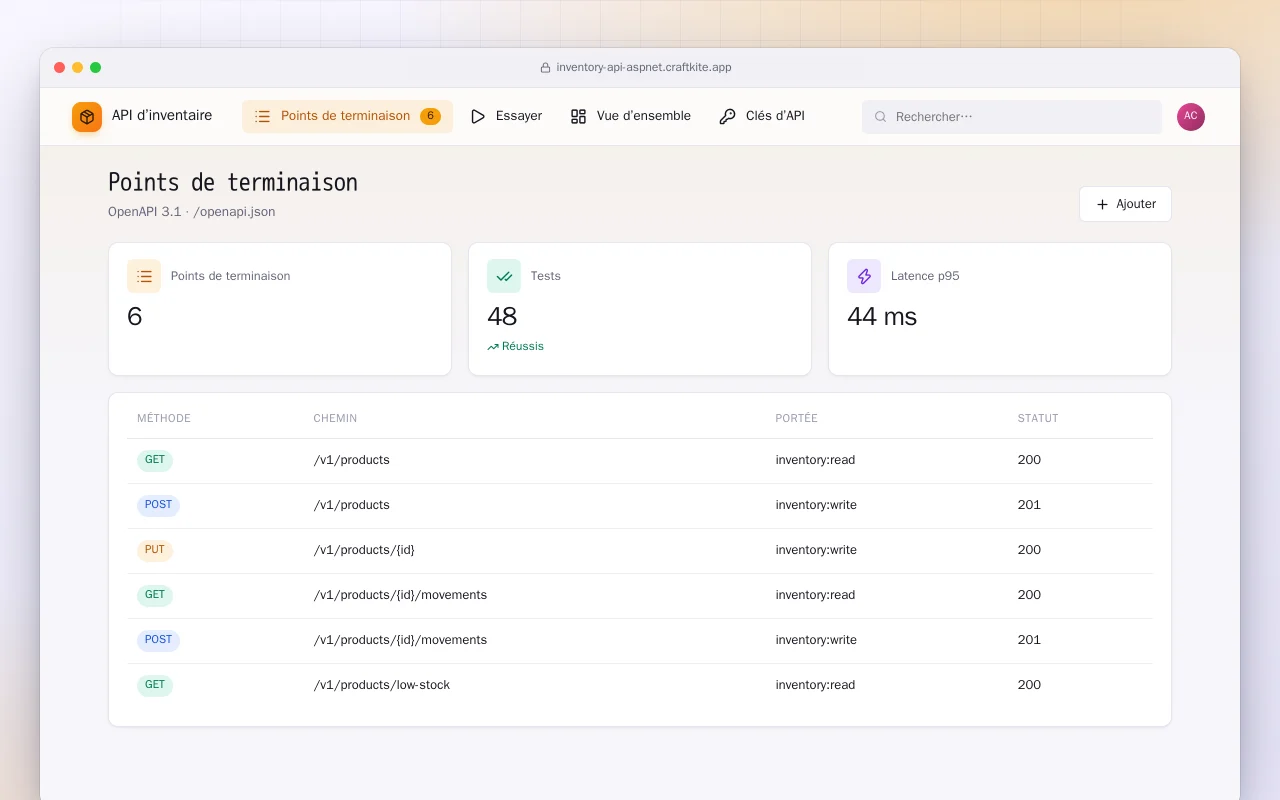Click status 200 in the PUT row

coord(1029,550)
